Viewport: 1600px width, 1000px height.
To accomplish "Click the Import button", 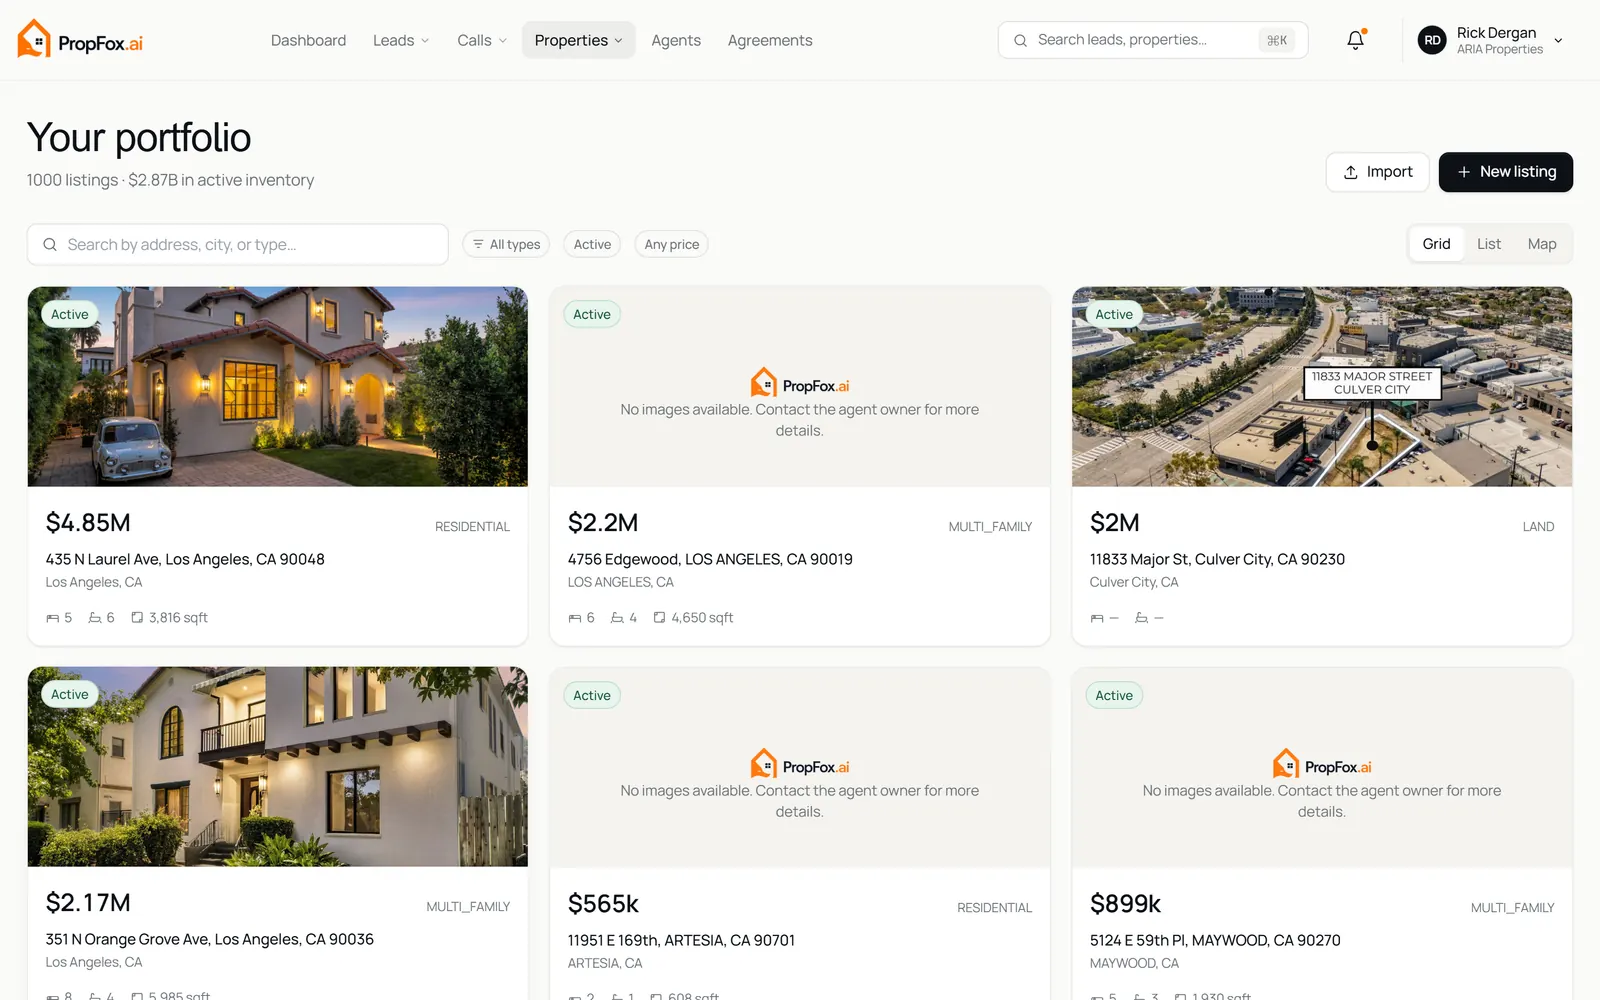I will (1377, 172).
